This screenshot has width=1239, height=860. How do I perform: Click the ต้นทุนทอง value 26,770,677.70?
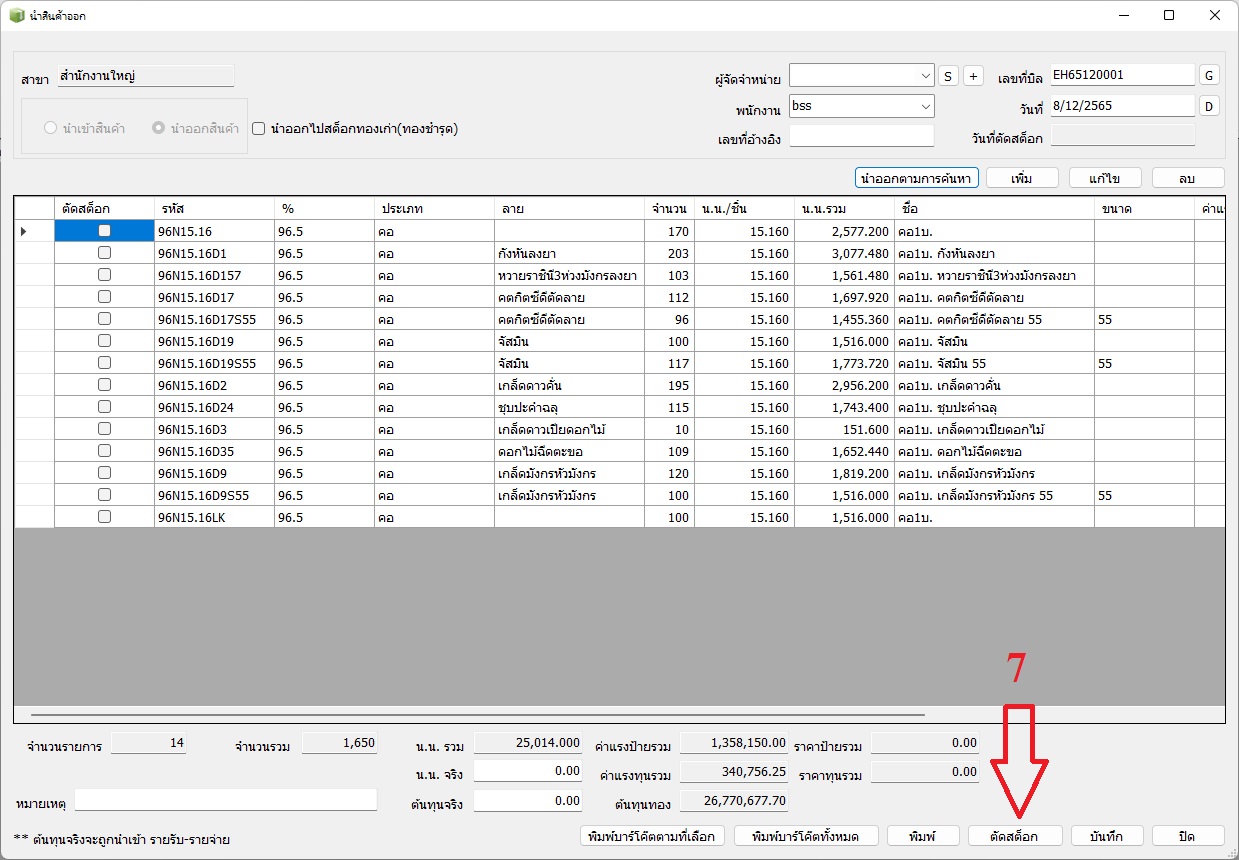pyautogui.click(x=734, y=801)
